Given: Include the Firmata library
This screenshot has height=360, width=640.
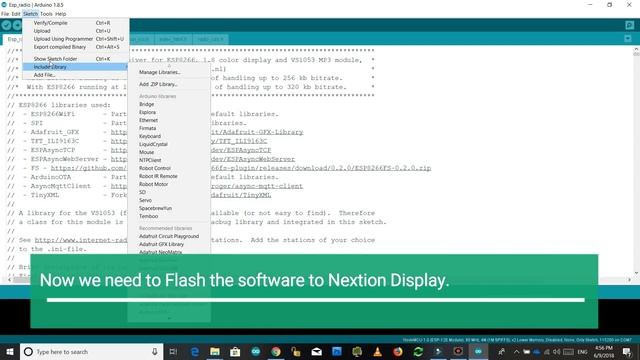Looking at the screenshot, I should click(169, 128).
